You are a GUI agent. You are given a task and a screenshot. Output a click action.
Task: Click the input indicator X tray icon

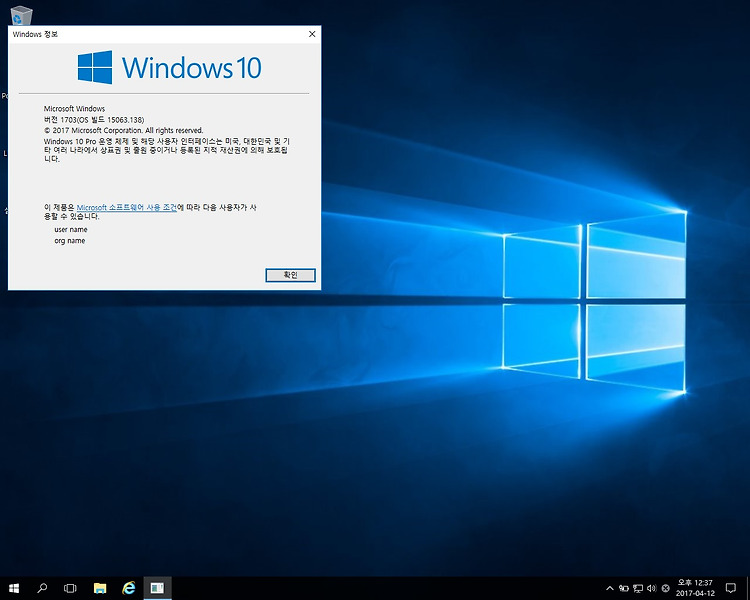tap(665, 588)
